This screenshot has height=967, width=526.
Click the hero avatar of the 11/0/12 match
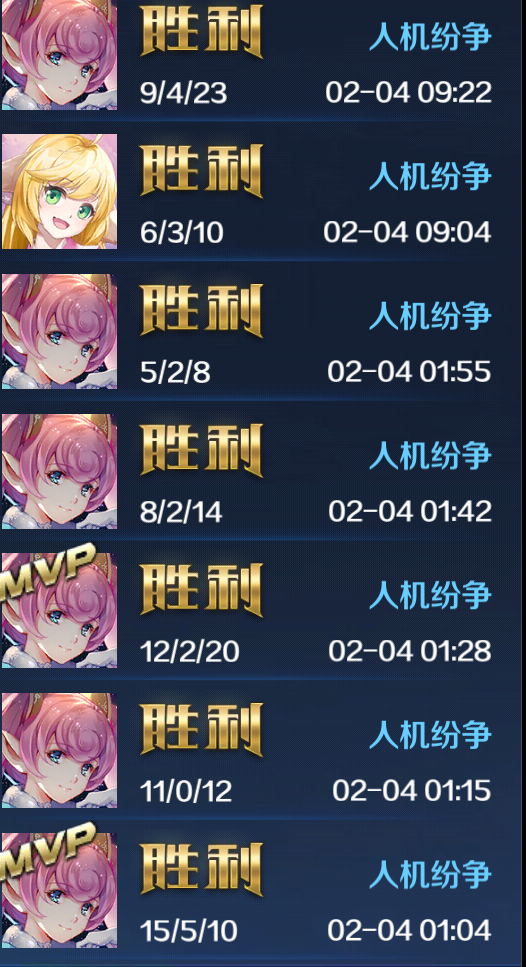tap(59, 751)
